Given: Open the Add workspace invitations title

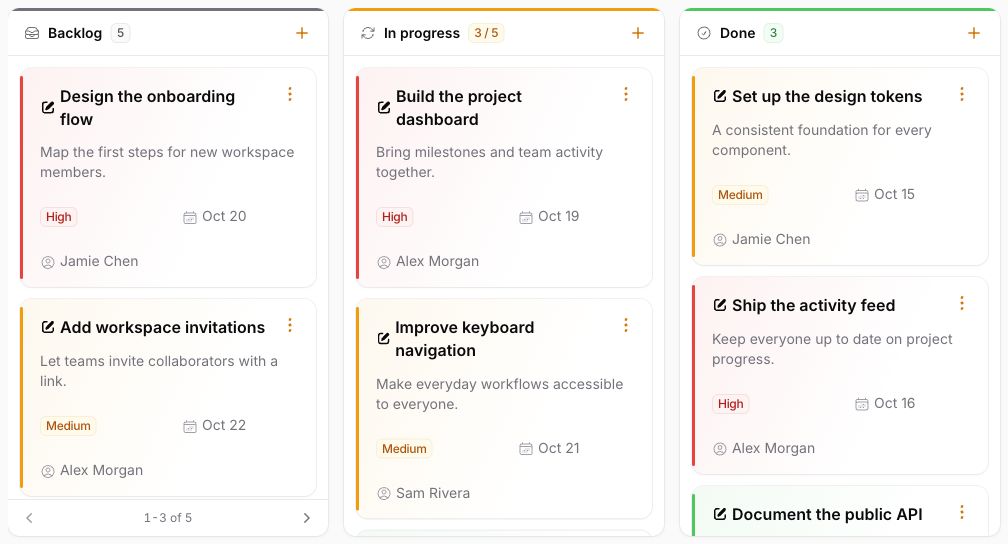Looking at the screenshot, I should [163, 327].
